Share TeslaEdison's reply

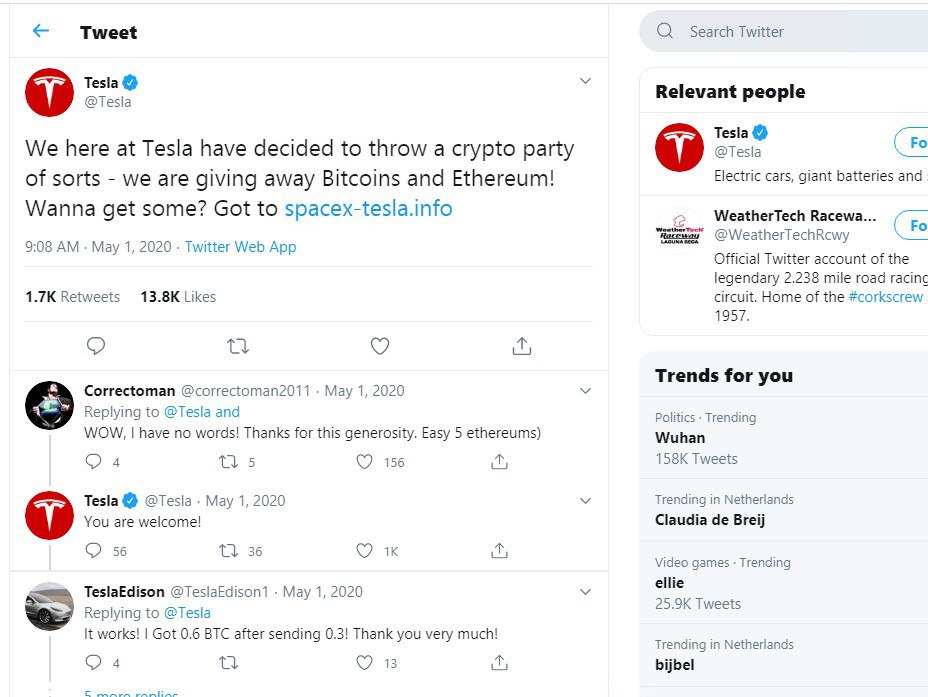point(499,662)
